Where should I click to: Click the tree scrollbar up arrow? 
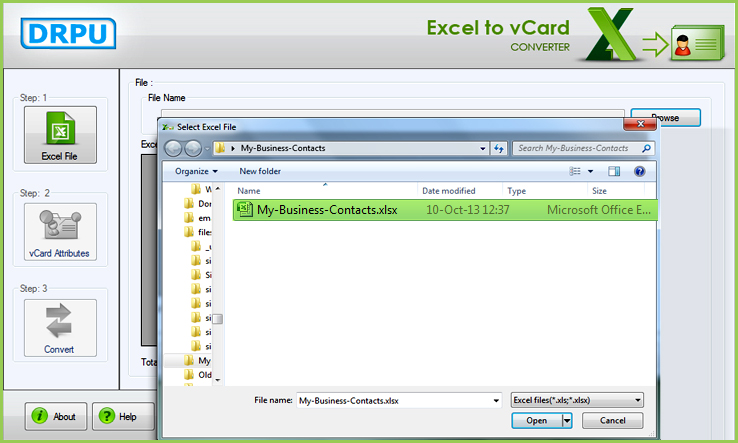click(x=217, y=189)
